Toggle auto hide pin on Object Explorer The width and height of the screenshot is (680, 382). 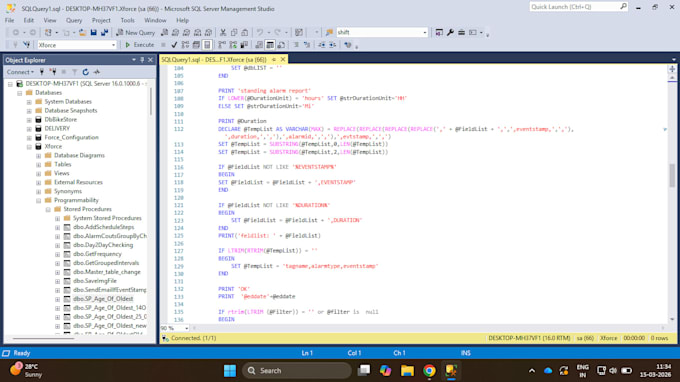pos(142,60)
